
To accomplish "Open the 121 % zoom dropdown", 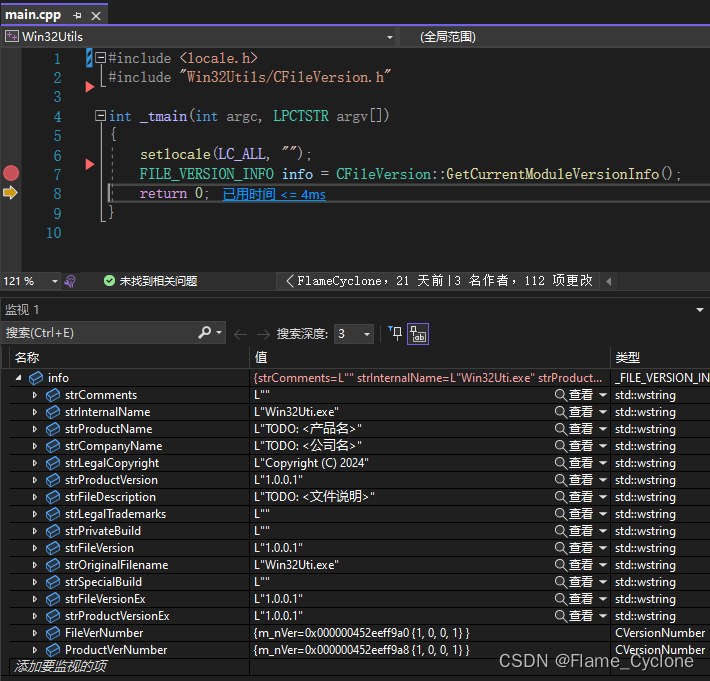I will click(x=55, y=281).
